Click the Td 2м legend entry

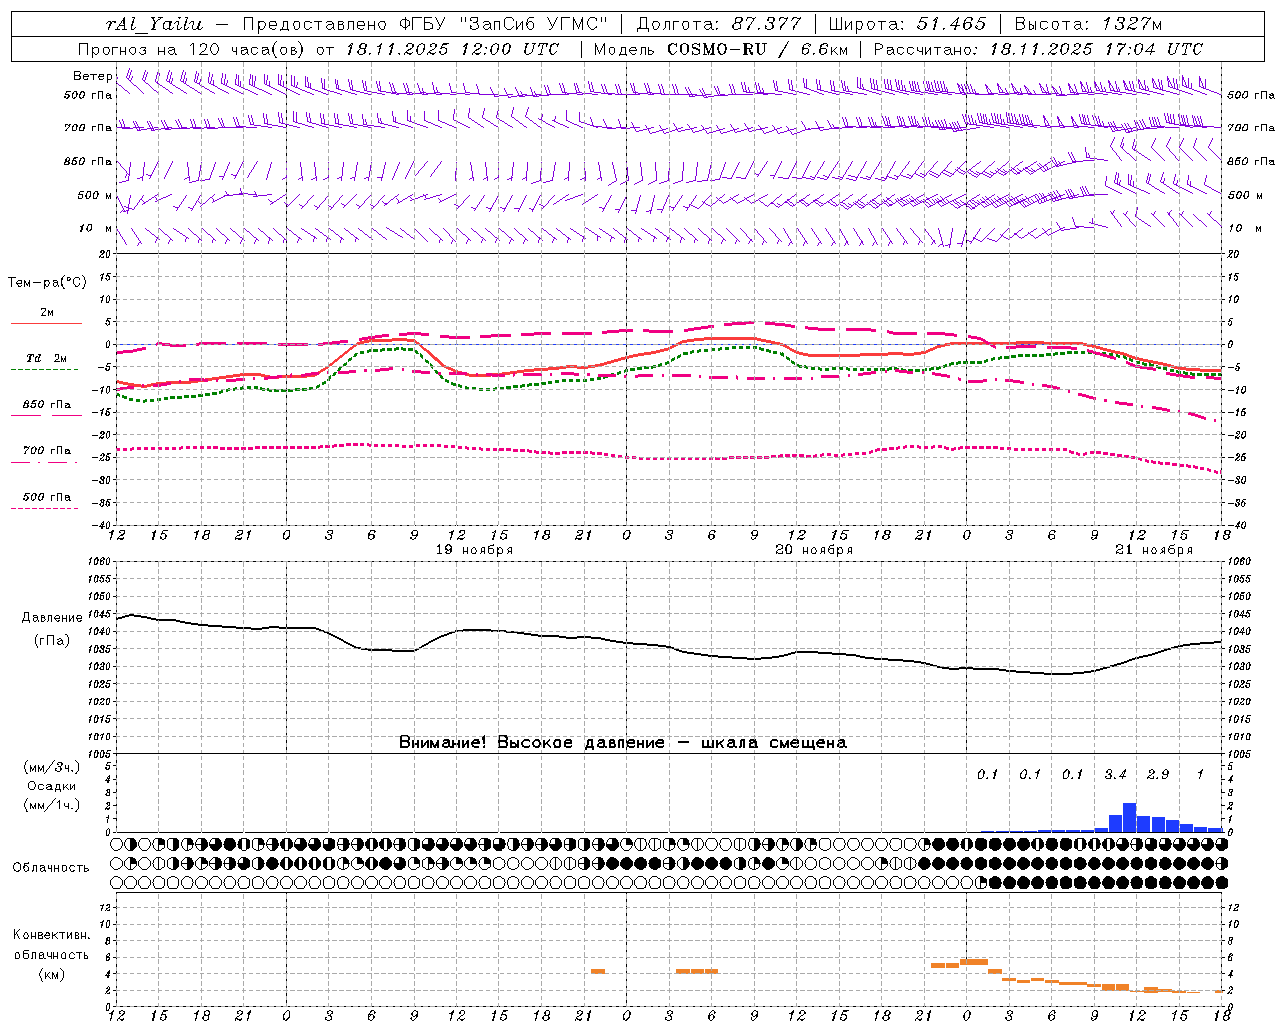click(x=46, y=358)
